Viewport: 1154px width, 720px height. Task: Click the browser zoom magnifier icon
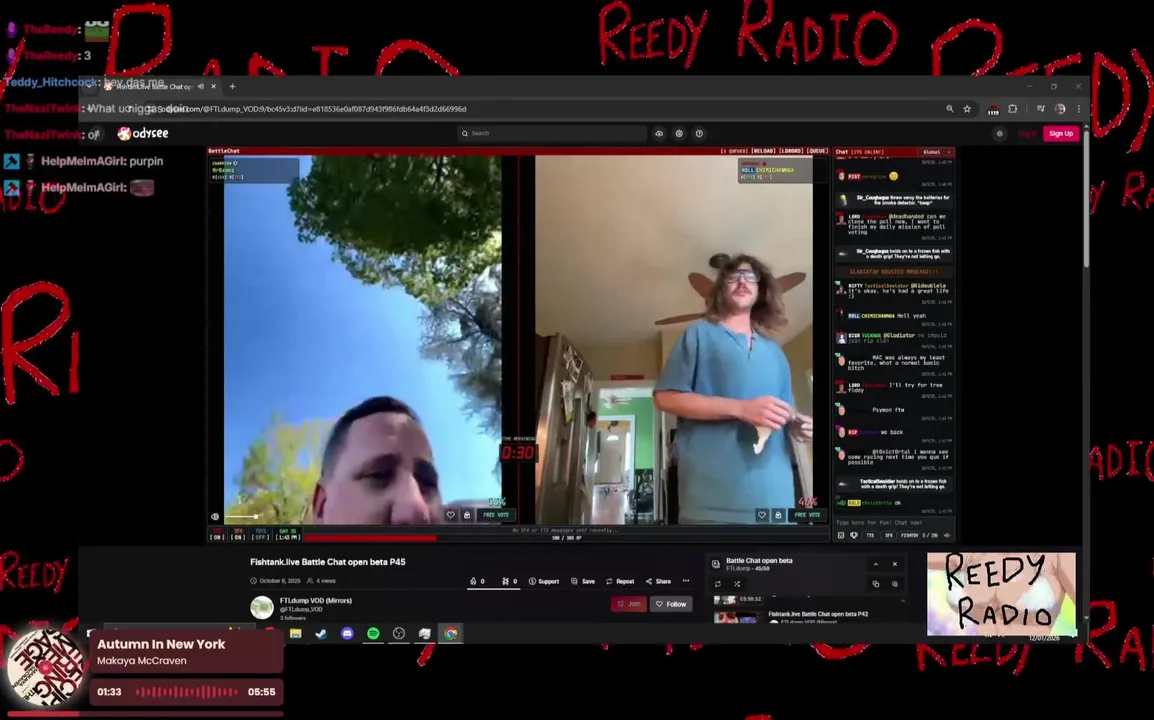click(949, 109)
